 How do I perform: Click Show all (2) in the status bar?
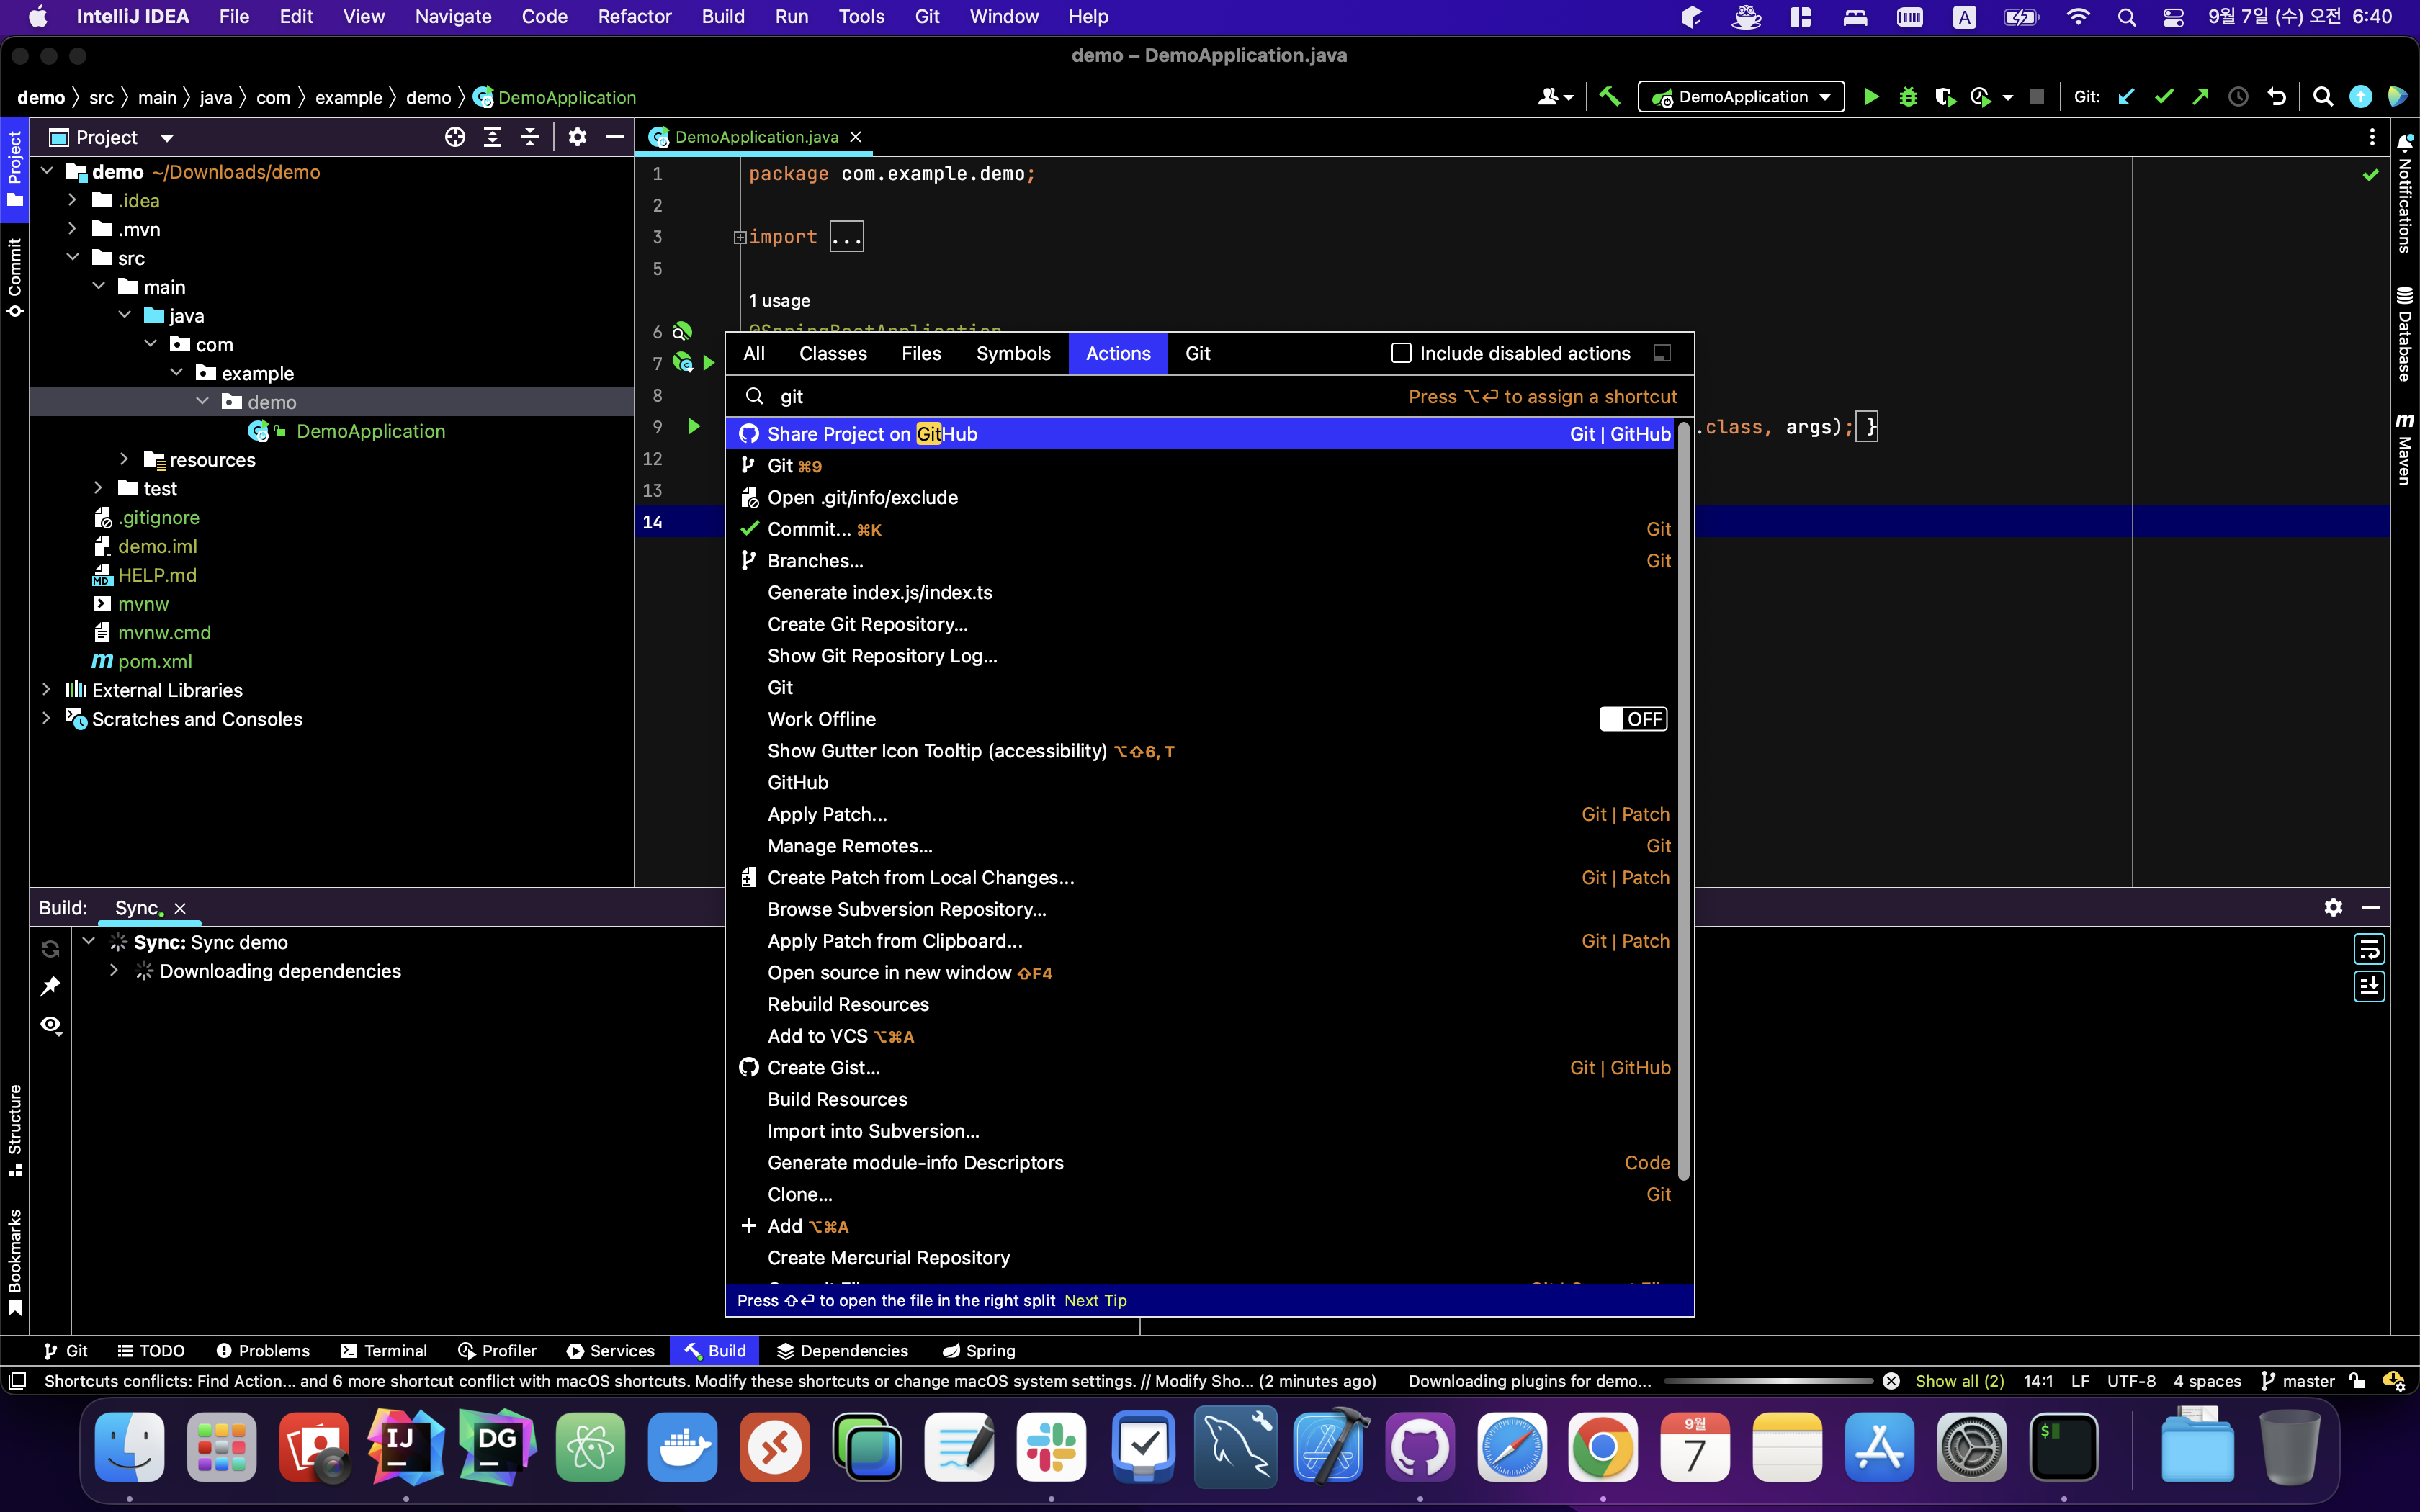(1959, 1381)
